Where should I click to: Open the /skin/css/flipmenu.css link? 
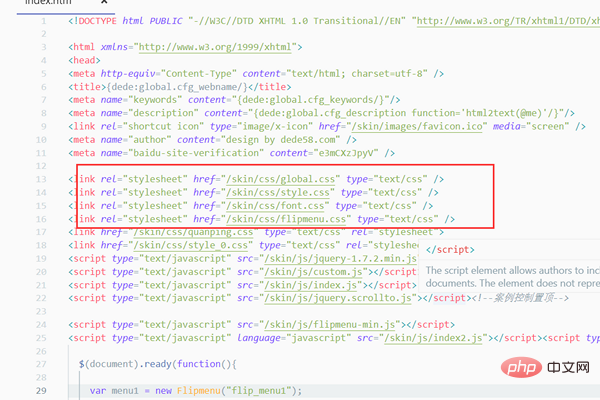[286, 219]
